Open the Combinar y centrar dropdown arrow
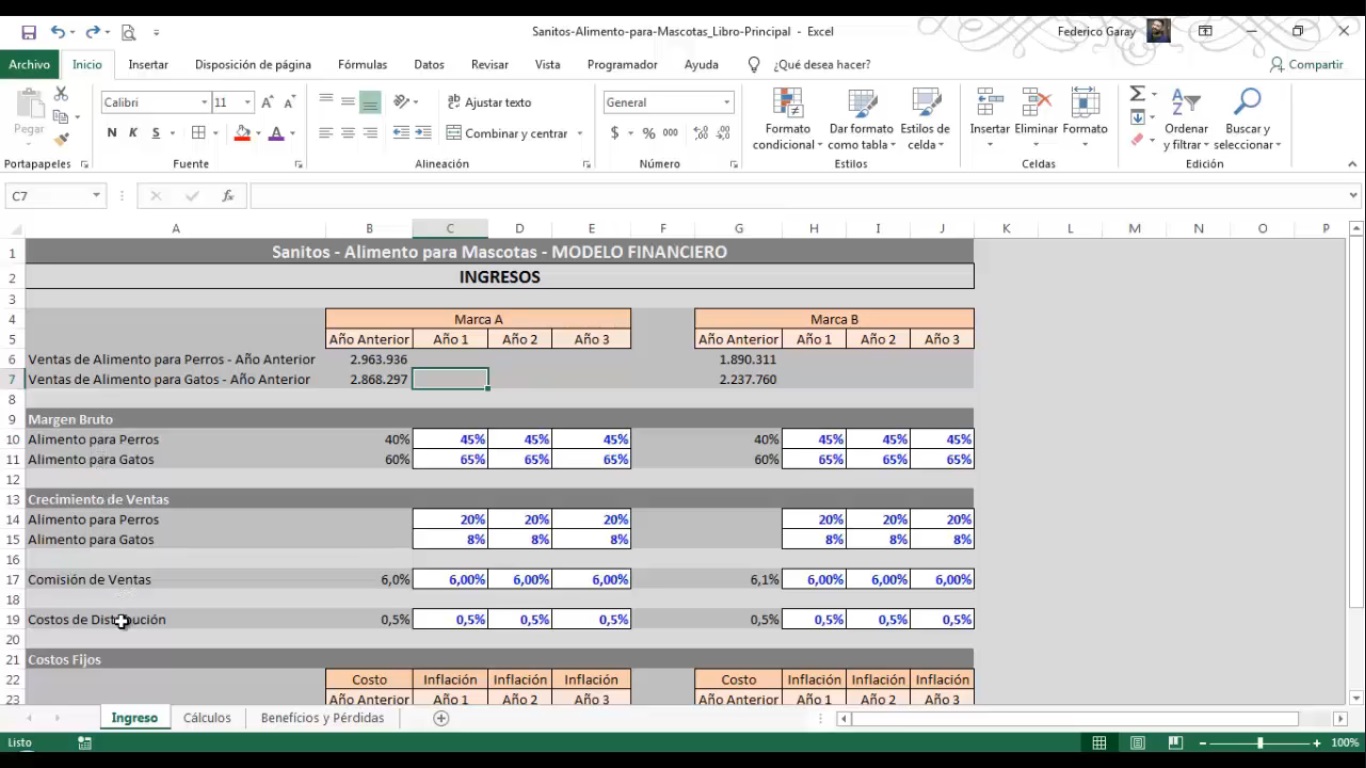This screenshot has height=768, width=1366. (x=580, y=133)
